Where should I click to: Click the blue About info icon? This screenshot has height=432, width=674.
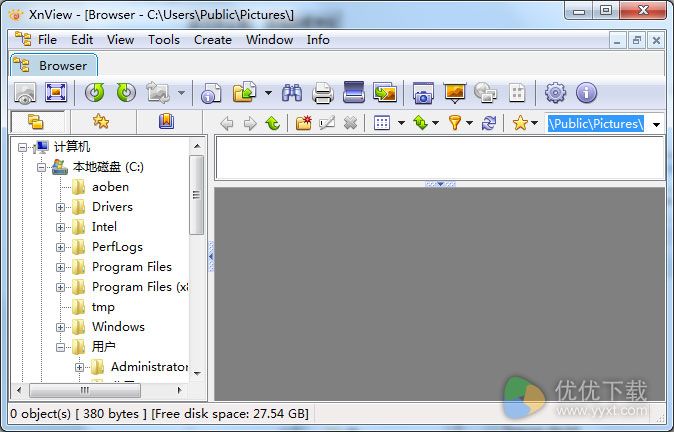(586, 92)
